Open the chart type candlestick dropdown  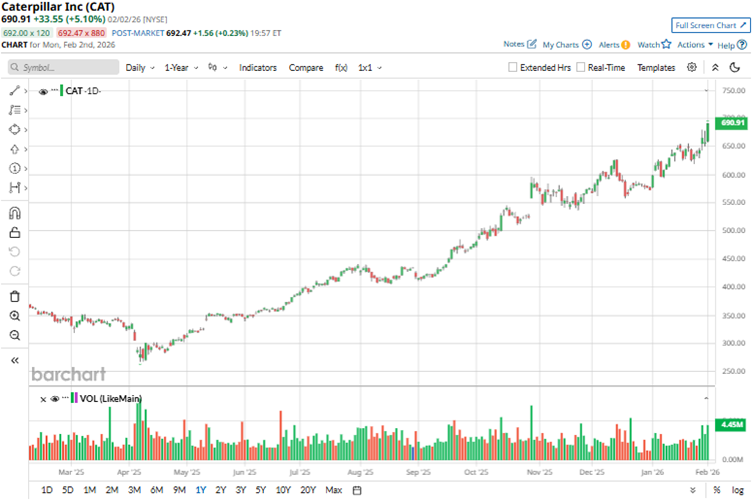click(x=217, y=68)
